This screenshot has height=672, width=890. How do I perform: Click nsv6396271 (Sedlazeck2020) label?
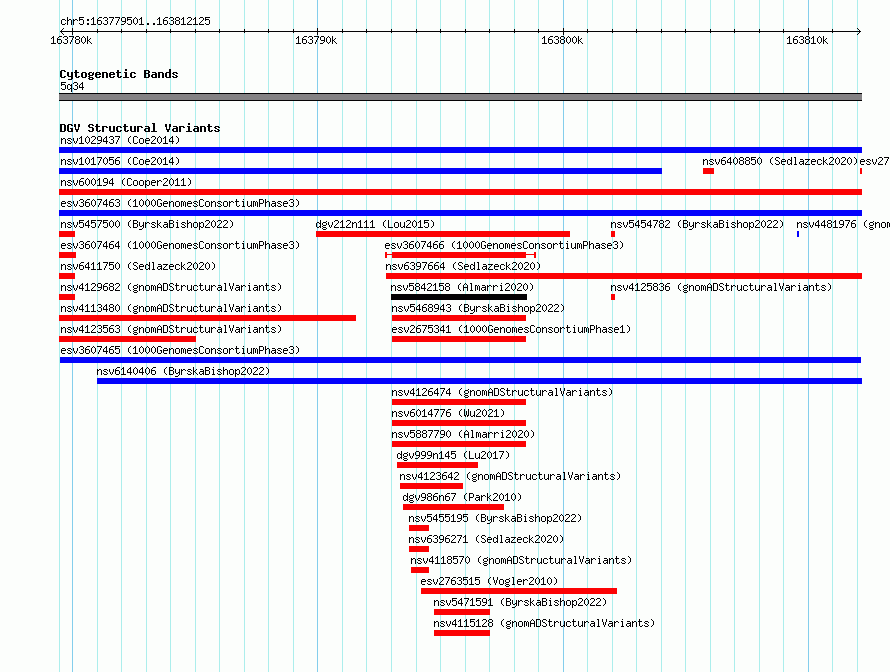(x=486, y=539)
